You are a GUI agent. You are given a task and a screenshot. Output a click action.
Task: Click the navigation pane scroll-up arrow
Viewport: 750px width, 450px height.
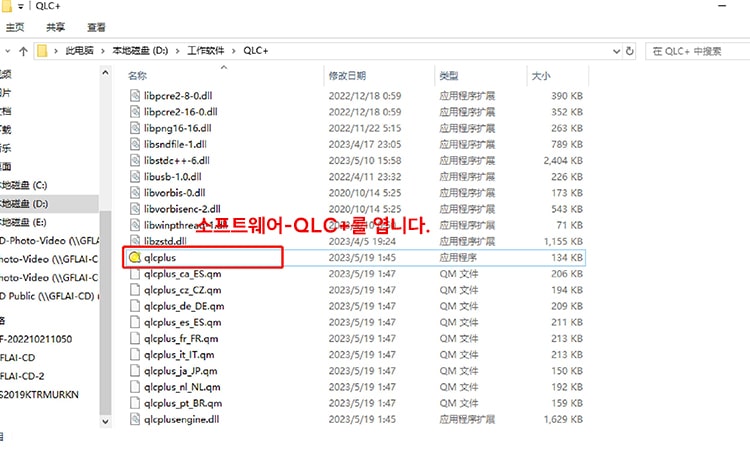(105, 73)
